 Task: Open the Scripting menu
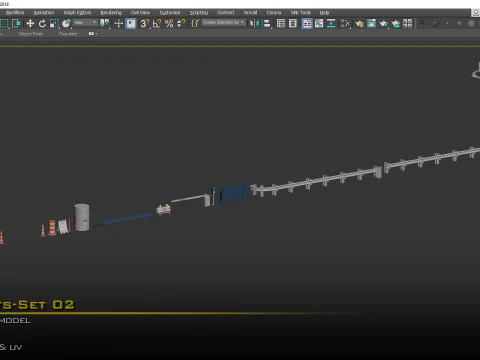tap(199, 13)
